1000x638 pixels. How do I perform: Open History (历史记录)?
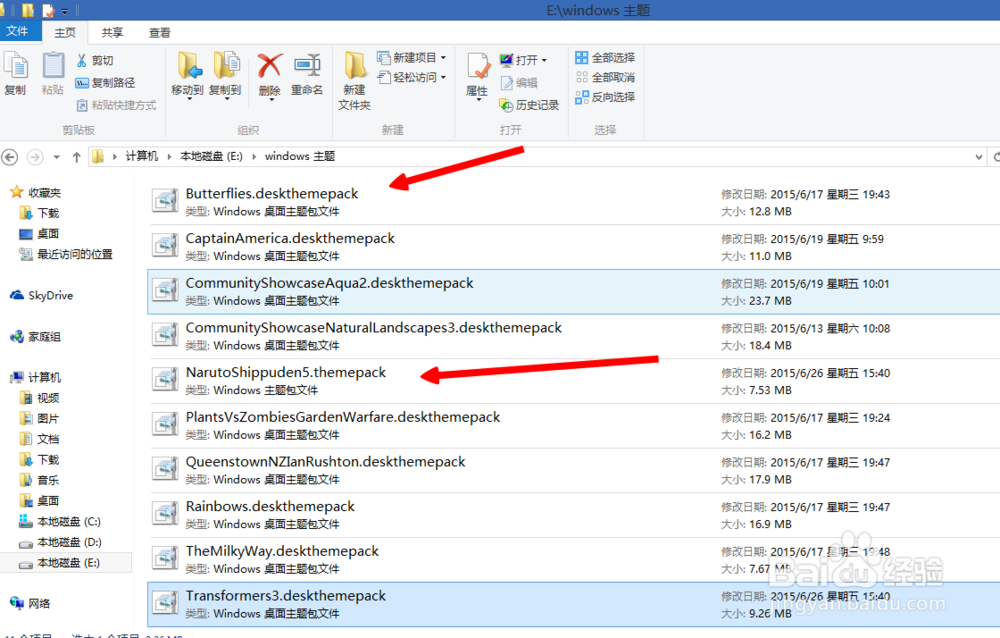[529, 105]
